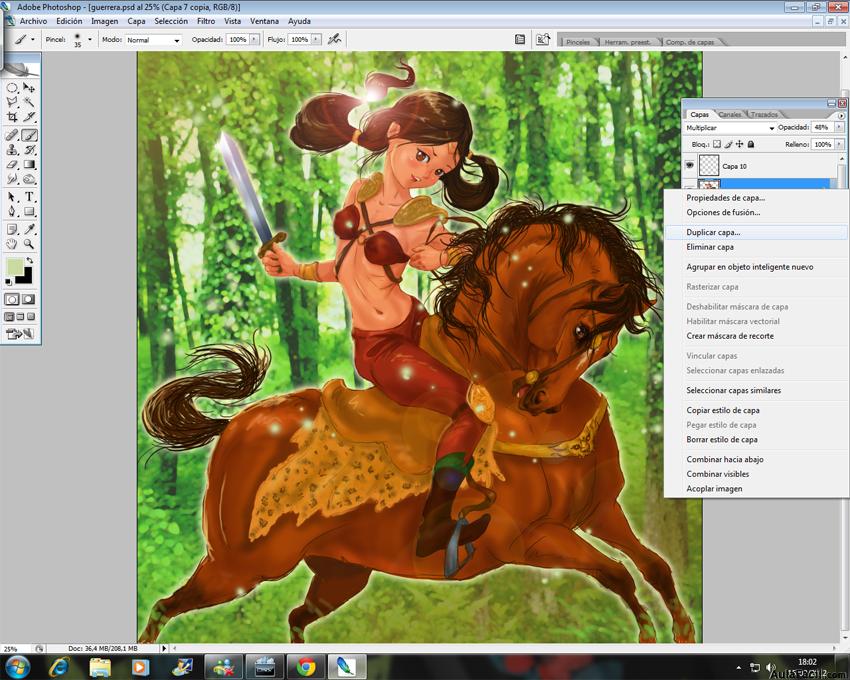Open the Archivo menu
The image size is (850, 680).
33,21
